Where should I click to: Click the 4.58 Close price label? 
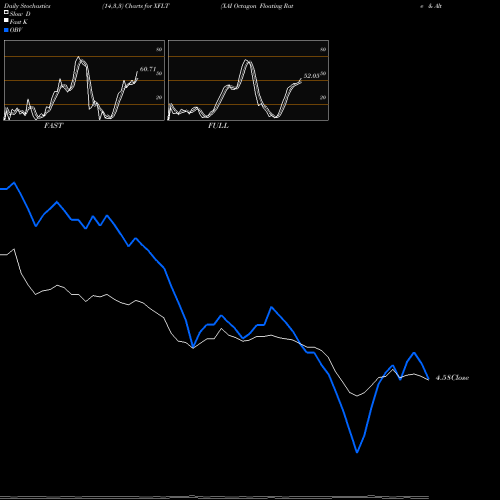point(452,378)
